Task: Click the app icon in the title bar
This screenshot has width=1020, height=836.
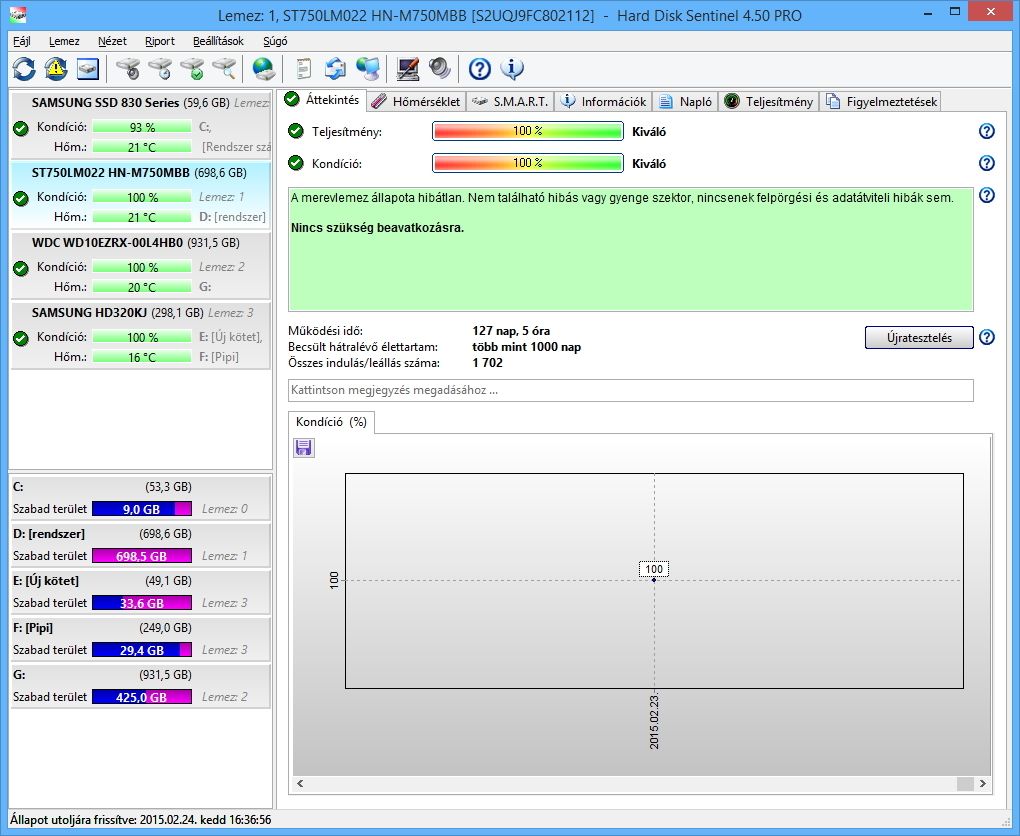Action: [x=18, y=13]
